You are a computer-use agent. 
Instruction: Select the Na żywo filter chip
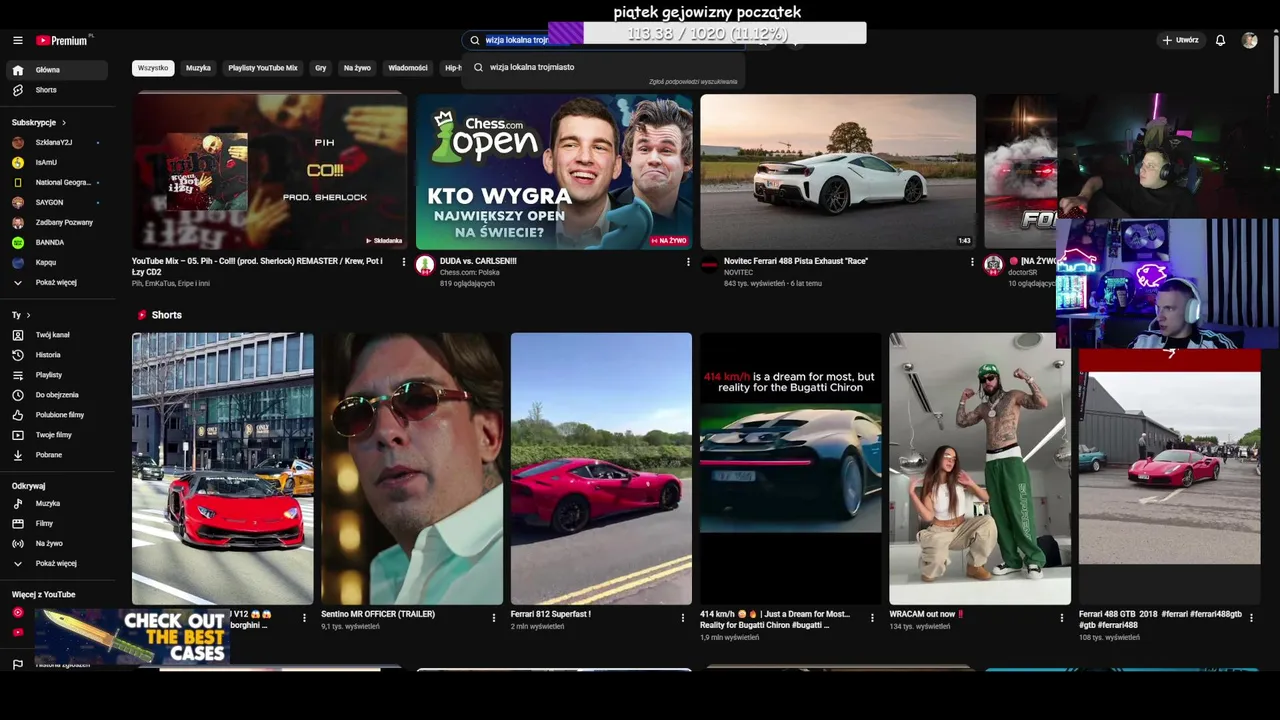[357, 68]
